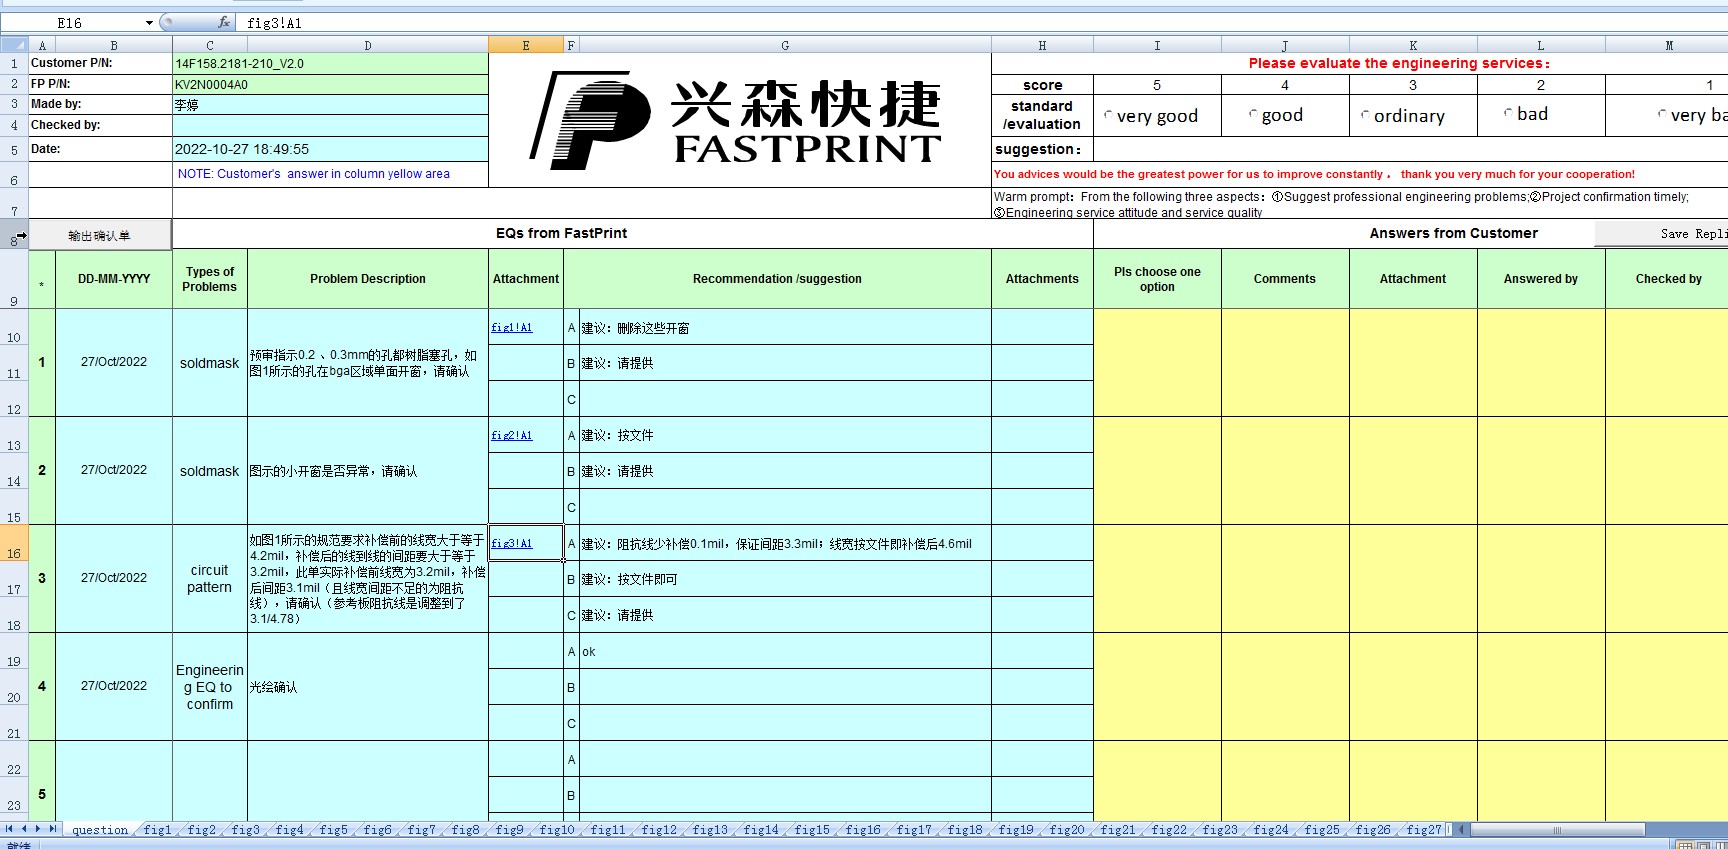Viewport: 1728px width, 849px height.
Task: Click the Select All corner triangle
Action: pos(14,45)
